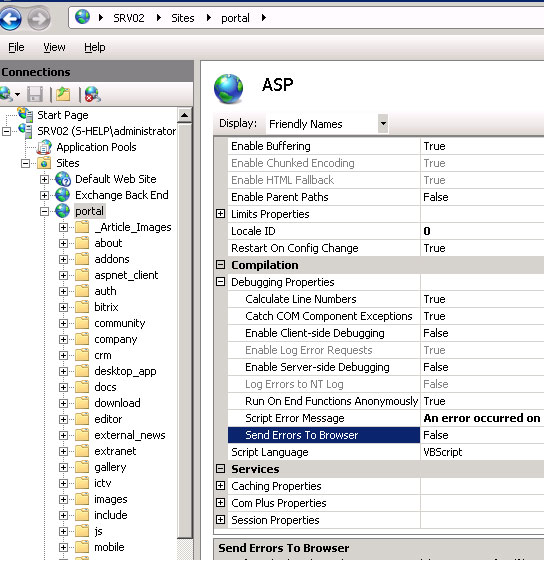Select the desktop_app folder in tree
545x561 pixels.
(x=125, y=371)
